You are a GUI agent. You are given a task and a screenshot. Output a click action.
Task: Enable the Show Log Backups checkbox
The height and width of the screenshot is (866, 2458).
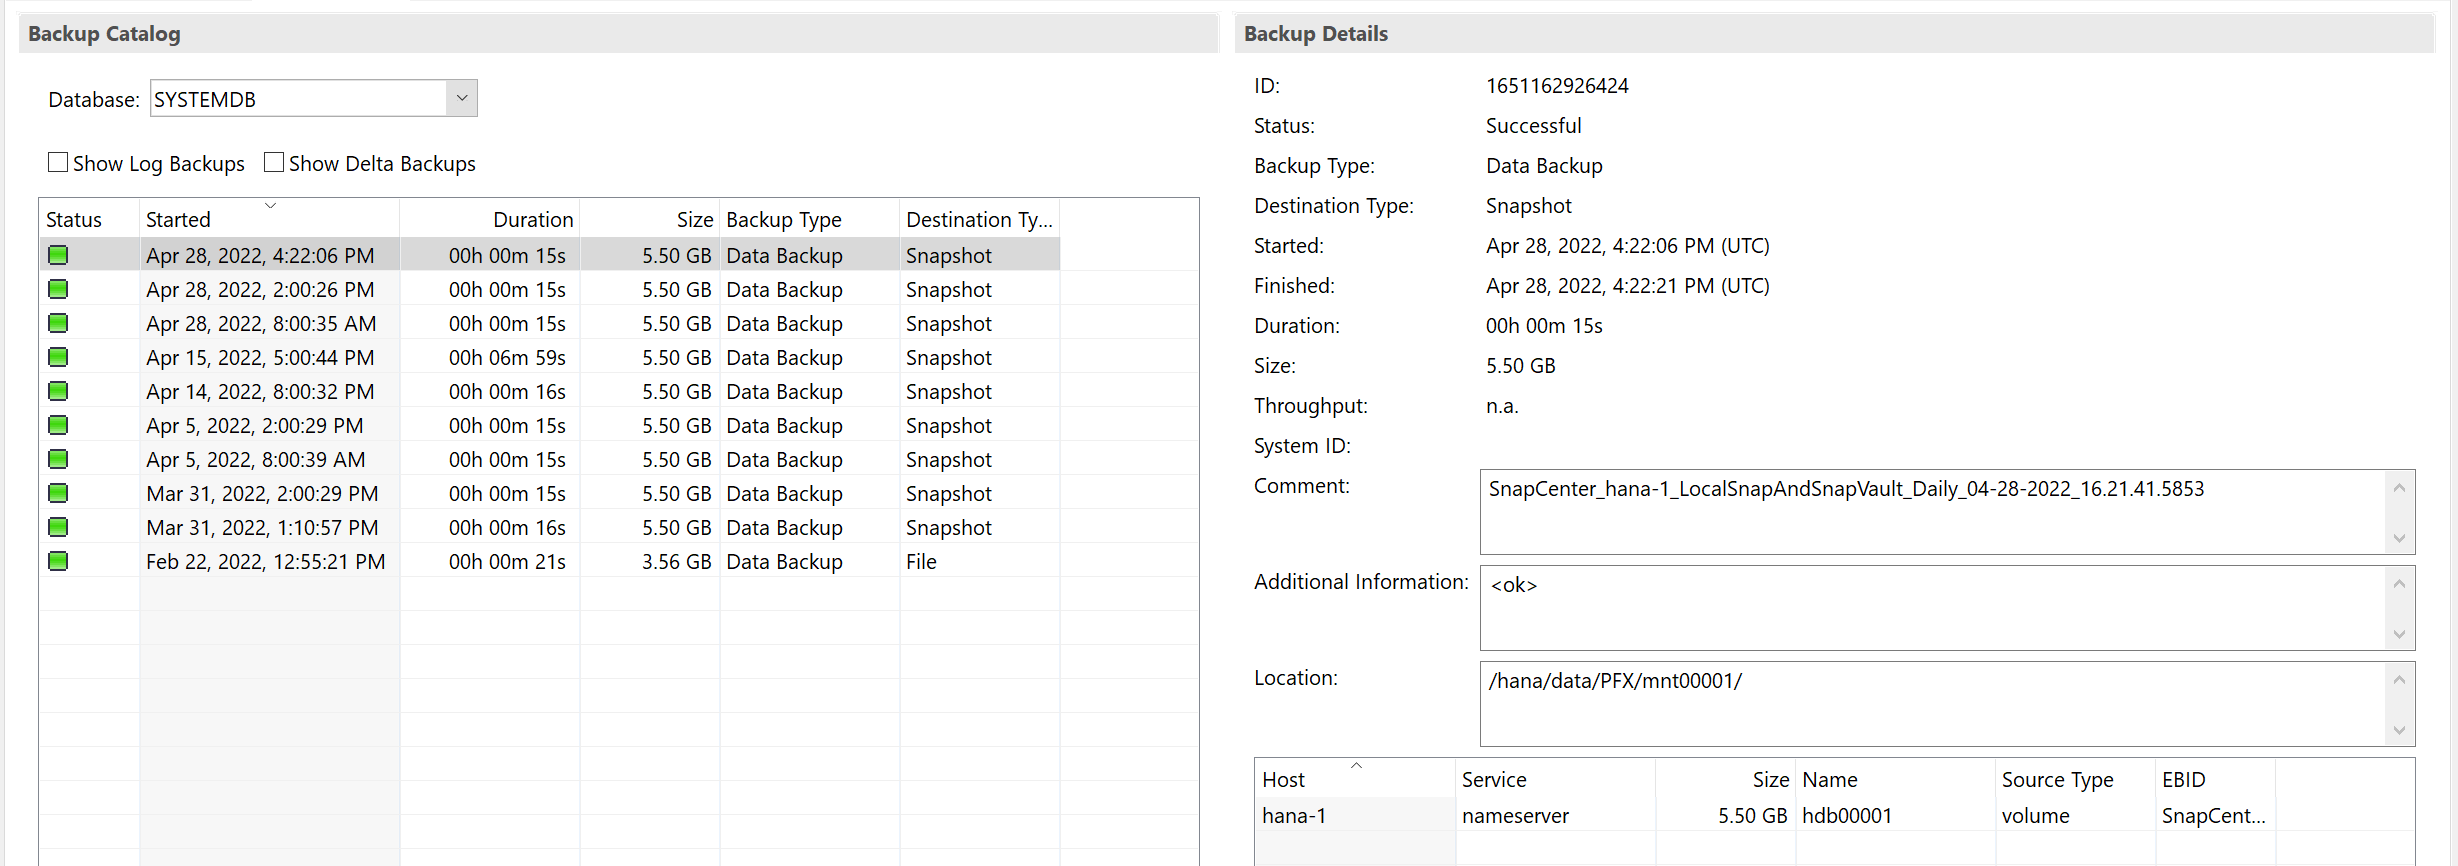coord(59,163)
